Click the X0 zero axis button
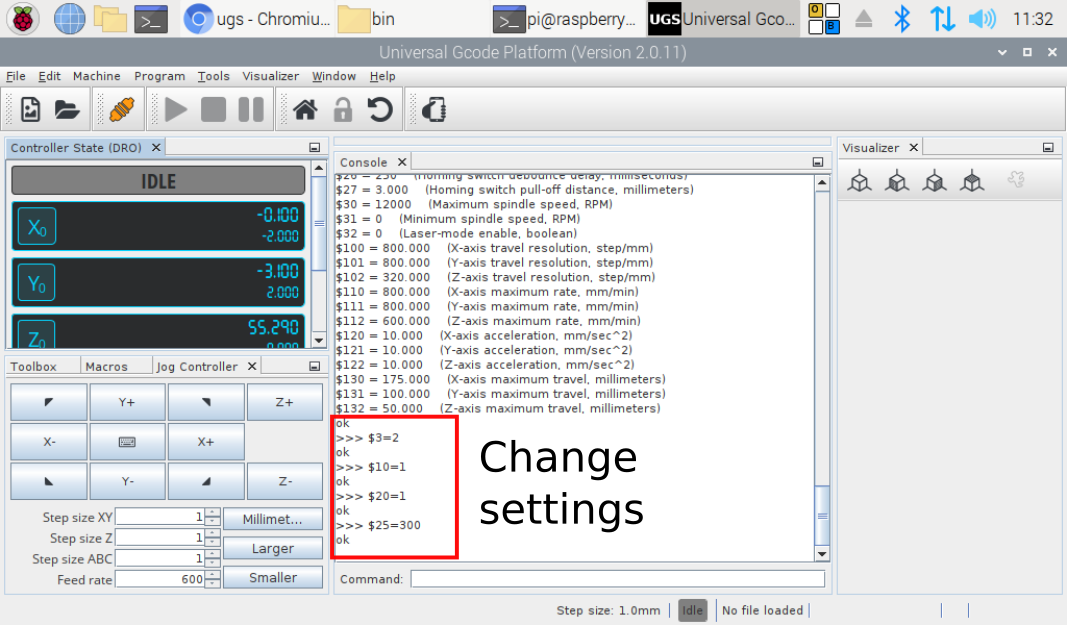The image size is (1067, 625). tap(37, 227)
